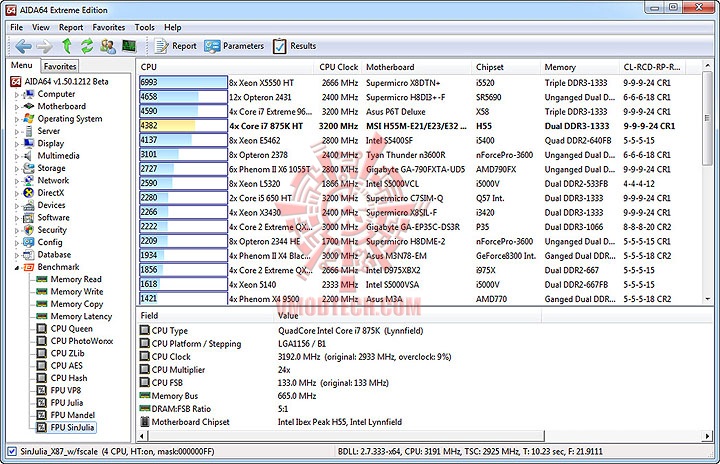Screen dimensions: 720x464
Task: Open the Report toolbar button
Action: [x=176, y=46]
